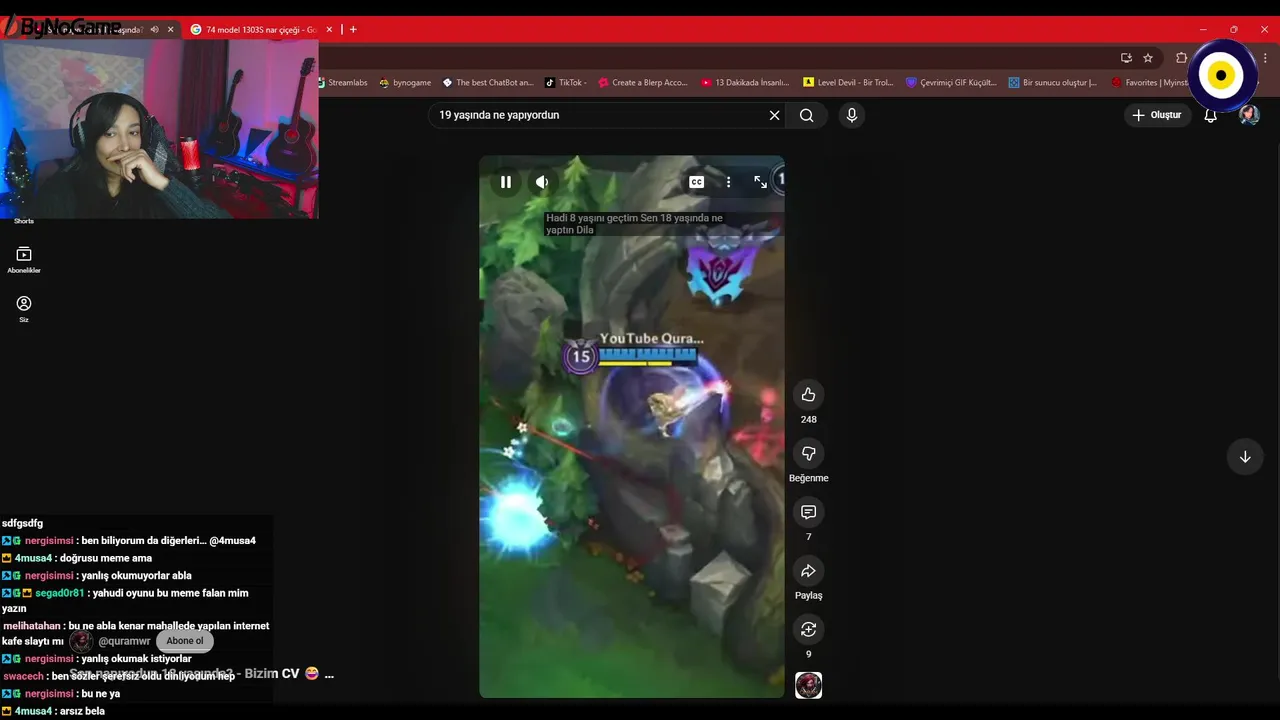Viewport: 1280px width, 720px height.
Task: Mute audio on the first tab
Action: click(154, 30)
